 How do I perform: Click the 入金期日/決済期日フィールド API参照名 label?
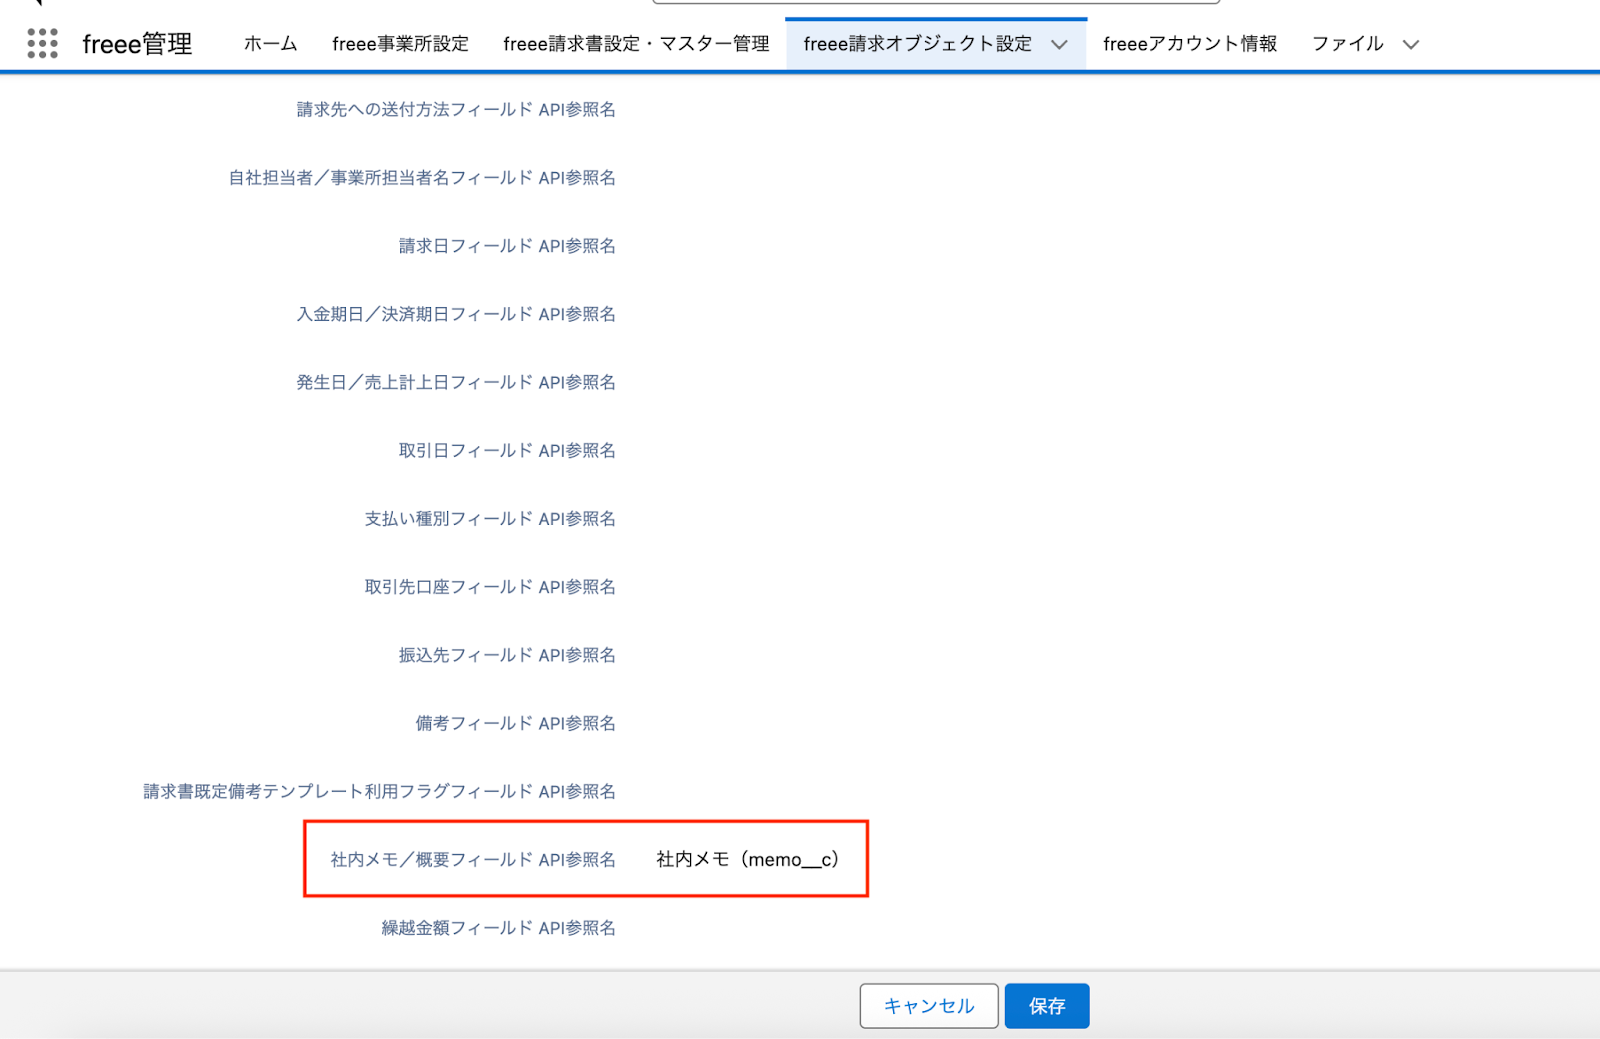click(x=456, y=314)
